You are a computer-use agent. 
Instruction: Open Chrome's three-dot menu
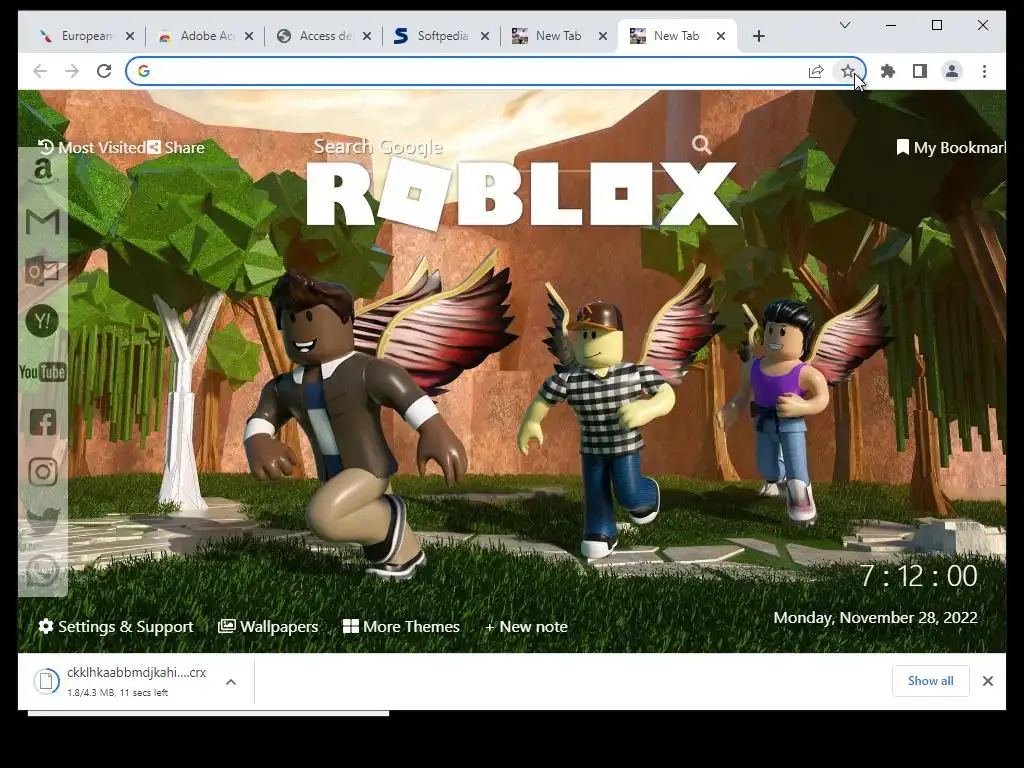pos(984,71)
